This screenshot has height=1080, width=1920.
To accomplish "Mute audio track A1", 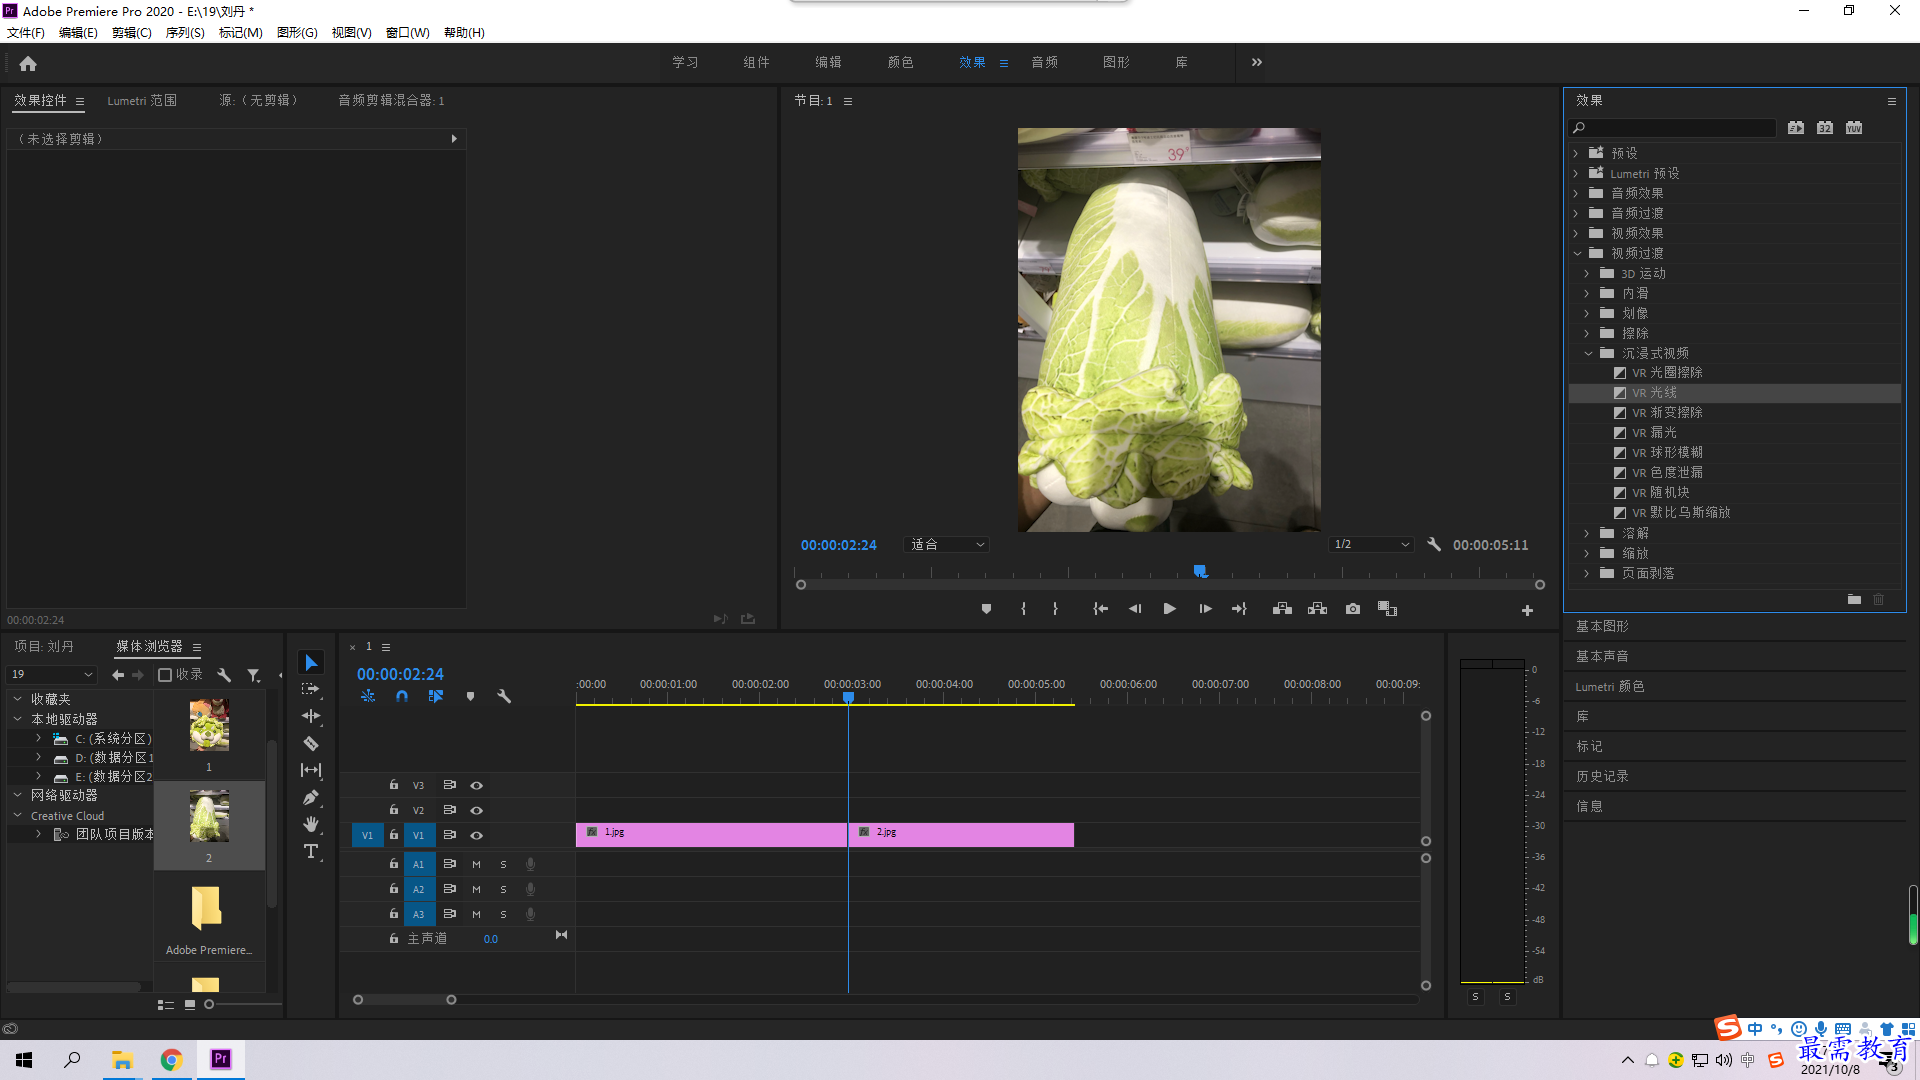I will click(476, 864).
